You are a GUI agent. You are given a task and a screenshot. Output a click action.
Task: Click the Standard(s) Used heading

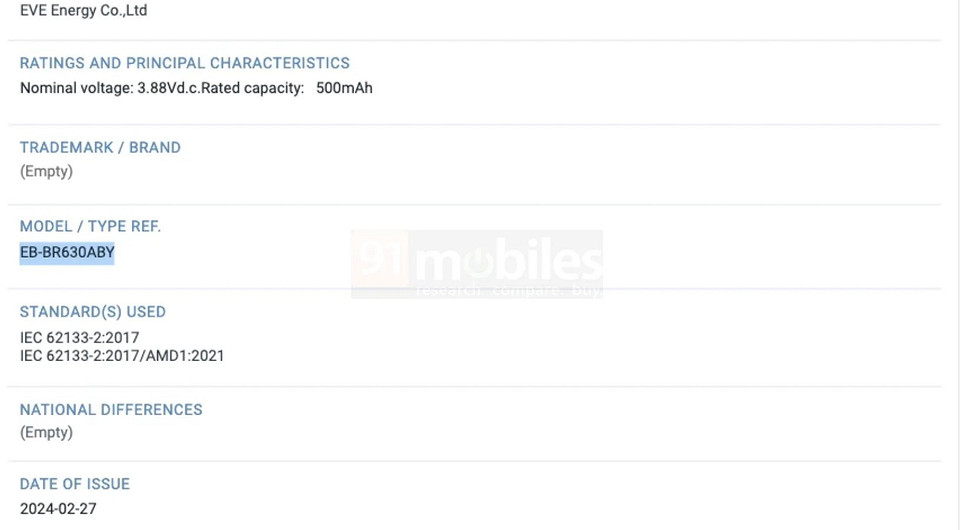(x=93, y=312)
